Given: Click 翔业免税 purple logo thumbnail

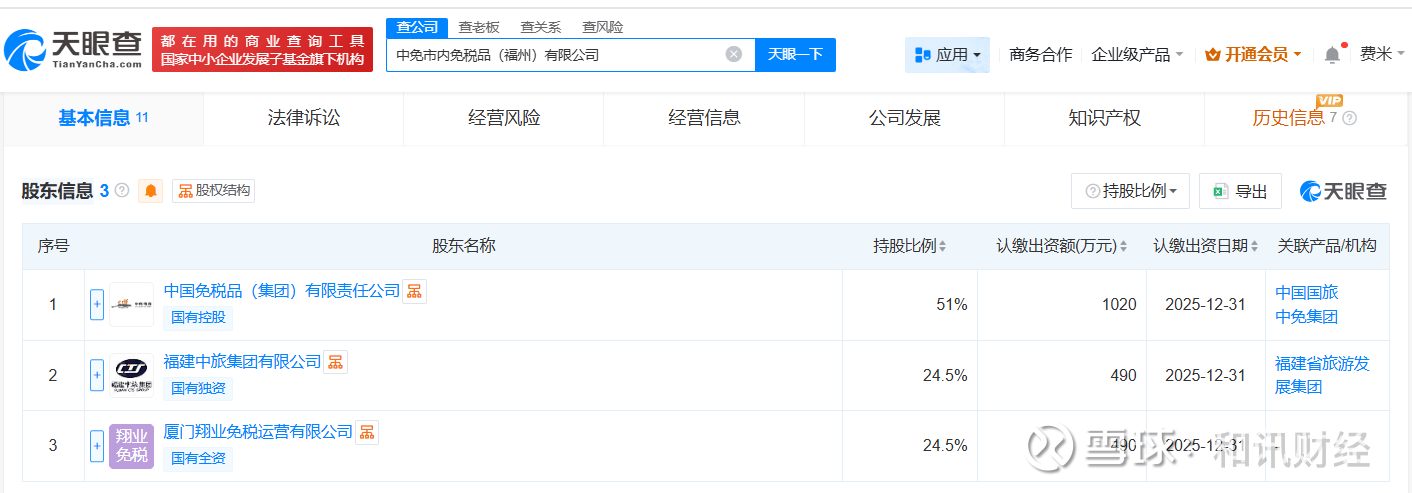Looking at the screenshot, I should [131, 445].
